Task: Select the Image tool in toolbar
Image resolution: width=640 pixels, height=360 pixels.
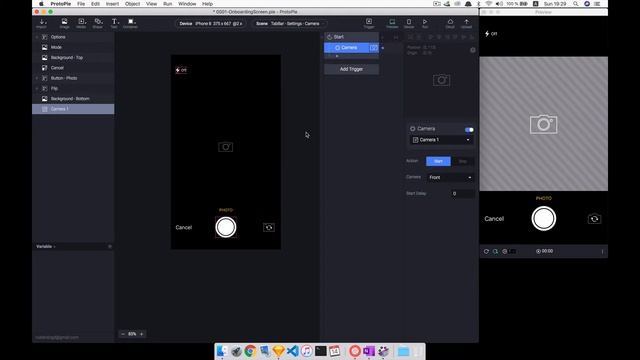Action: 64,23
